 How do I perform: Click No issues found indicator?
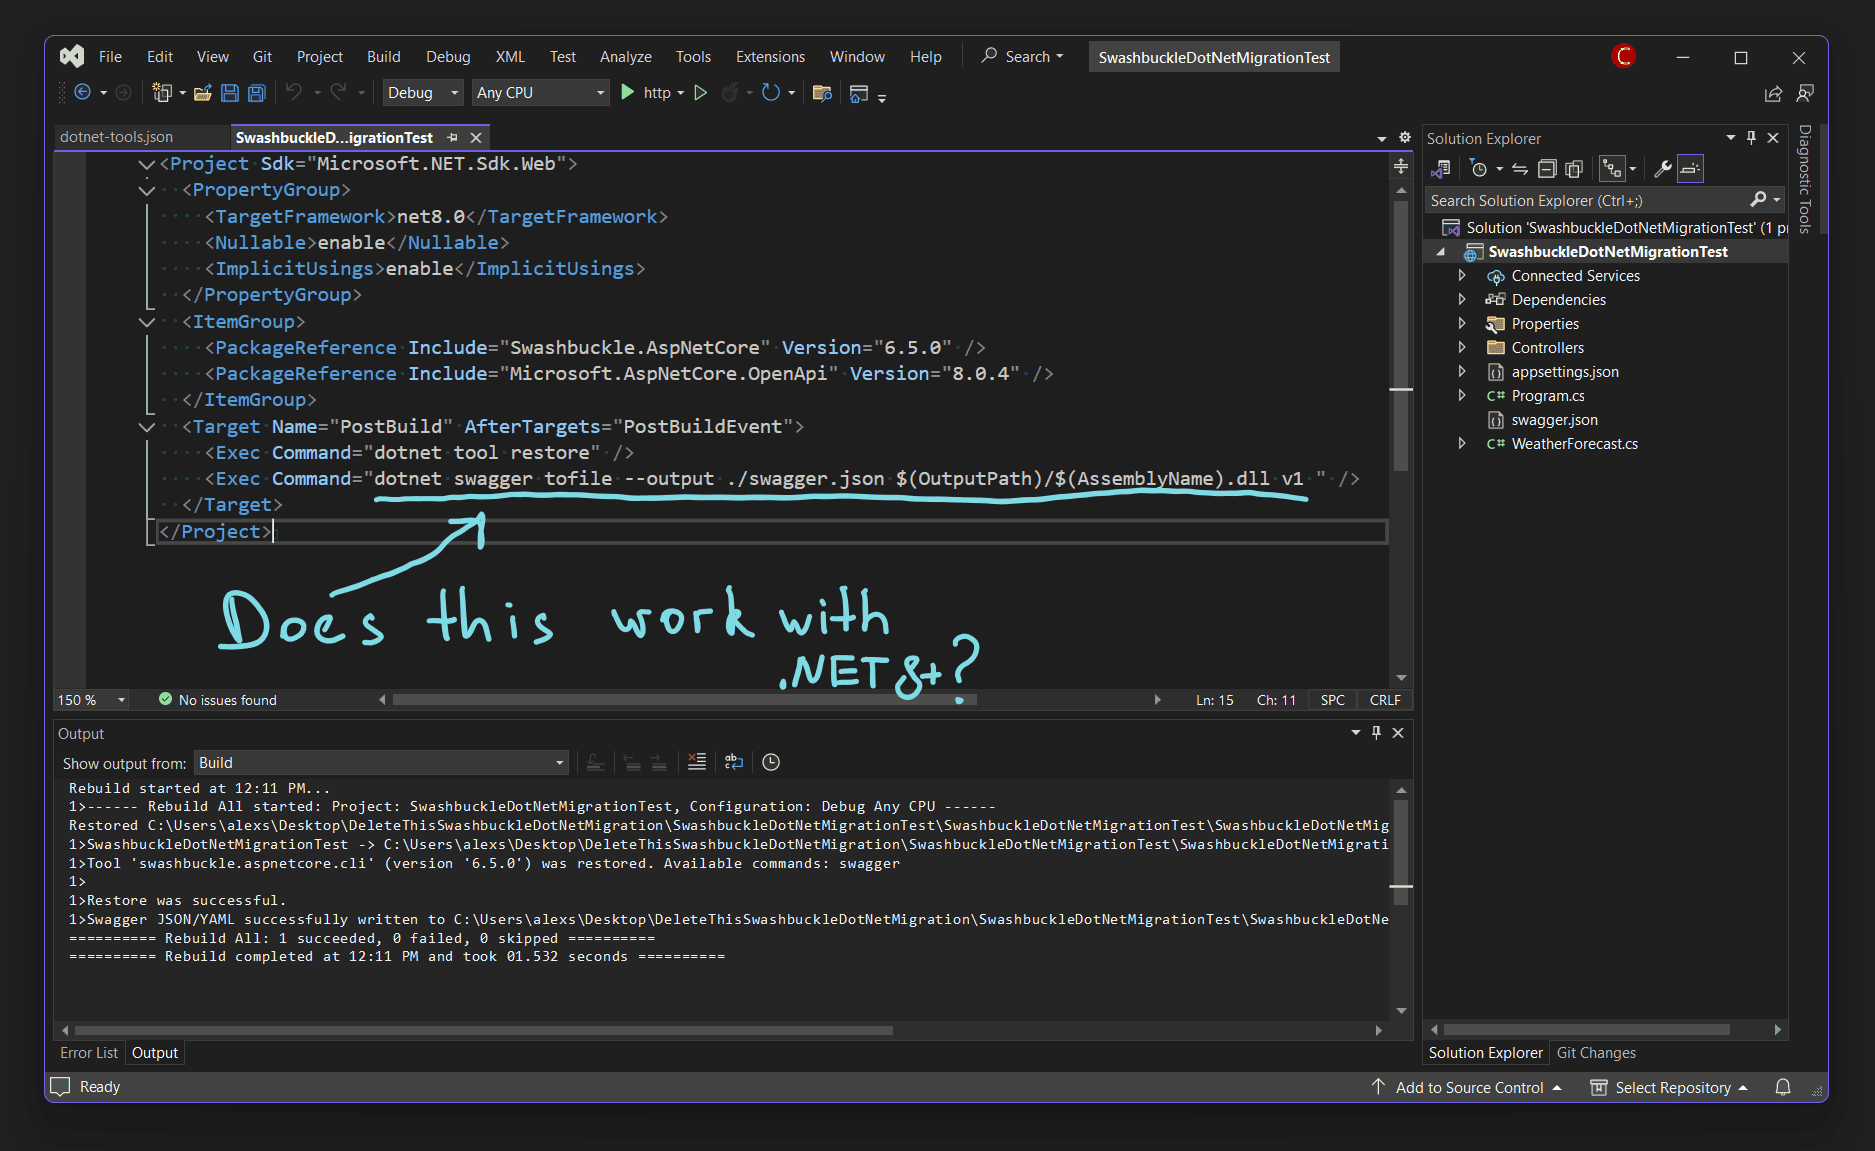tap(217, 700)
